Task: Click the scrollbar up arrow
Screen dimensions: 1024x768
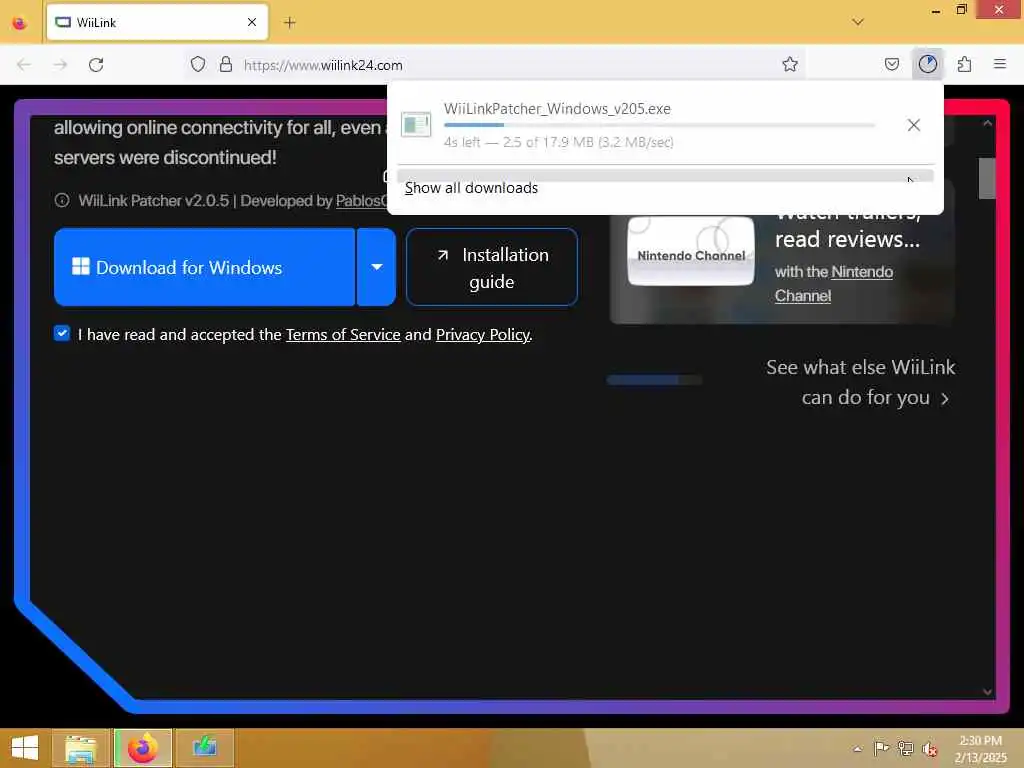Action: [987, 123]
